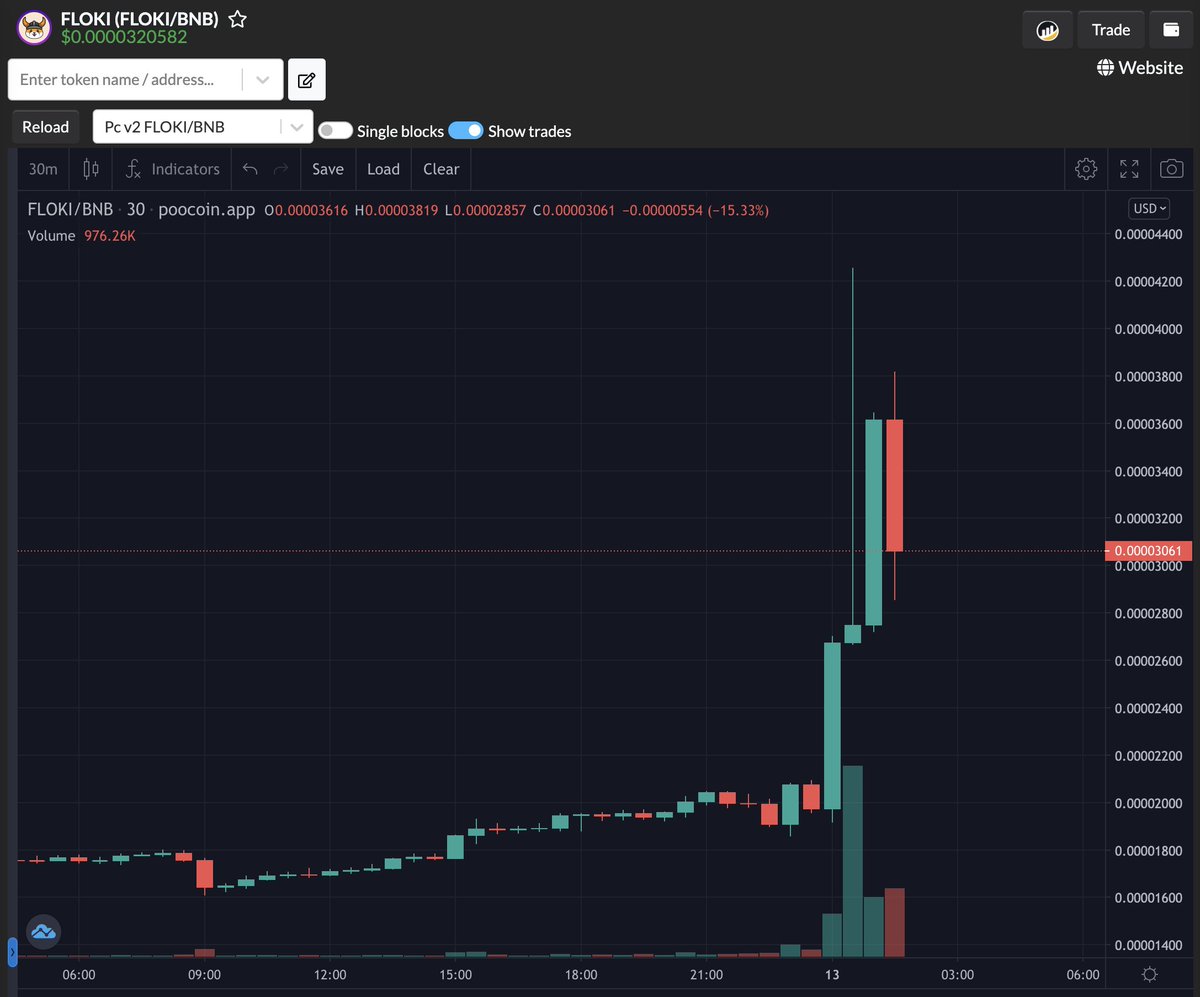Open chart settings with the gear icon

[1086, 169]
